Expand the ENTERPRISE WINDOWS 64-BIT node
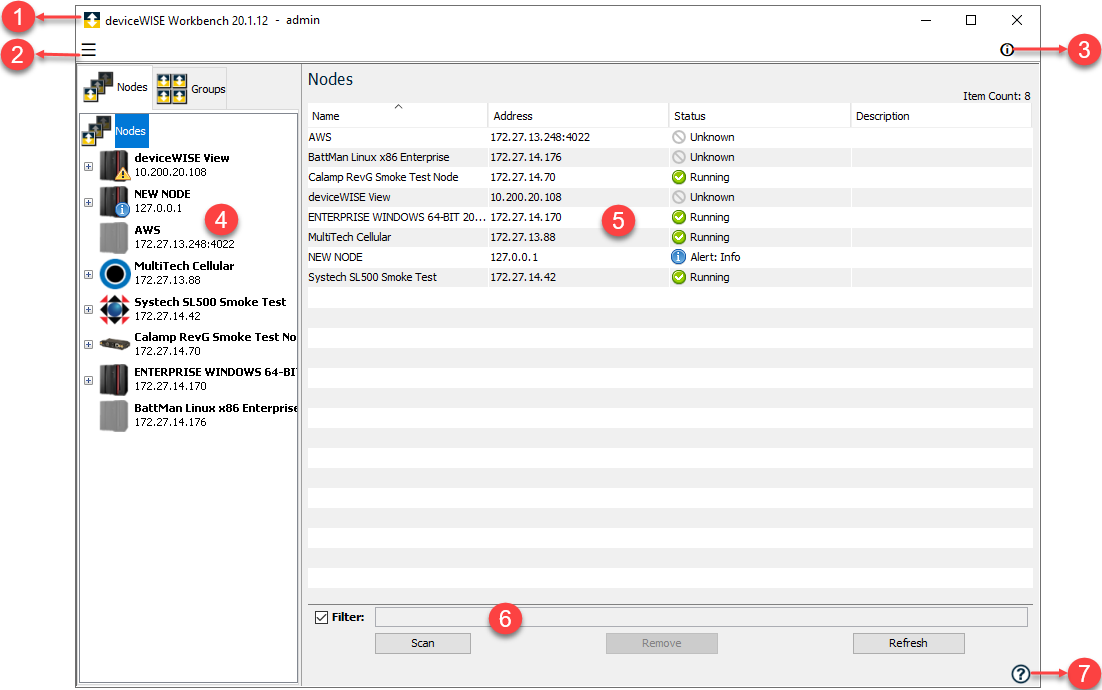 tap(89, 380)
